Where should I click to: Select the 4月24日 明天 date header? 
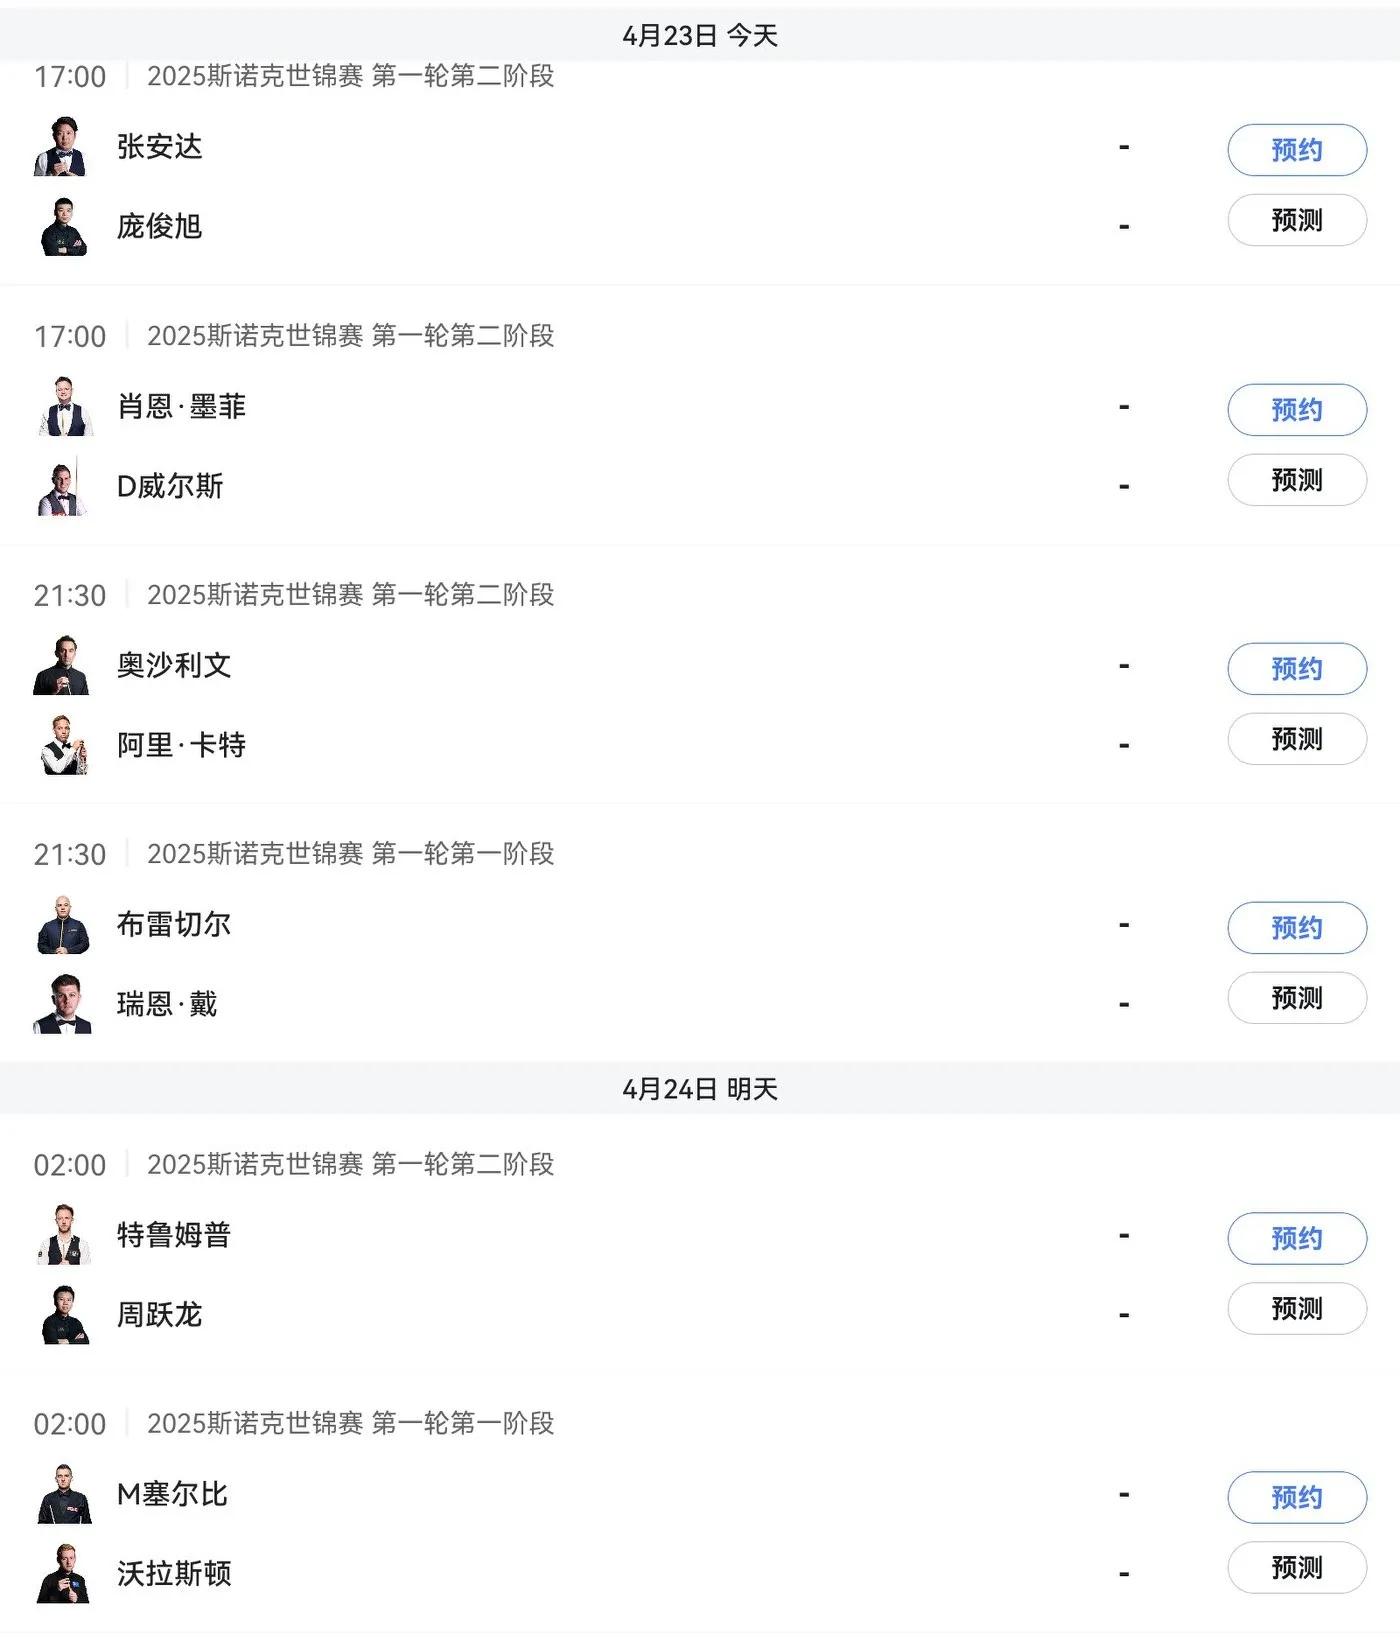(x=700, y=1089)
